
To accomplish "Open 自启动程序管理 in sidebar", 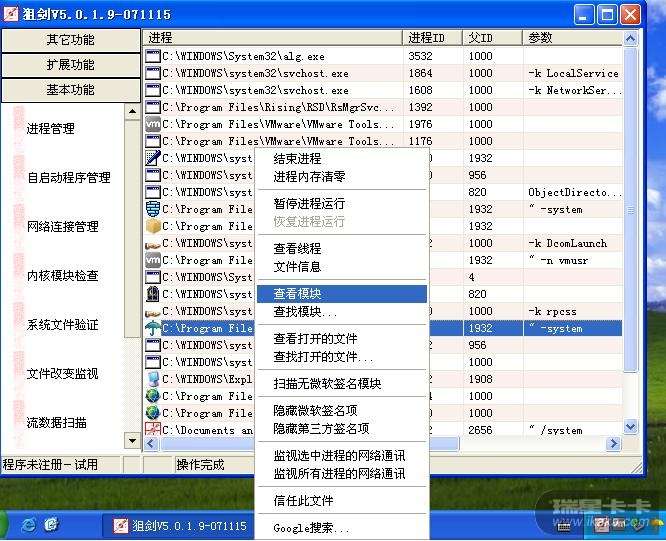I will [68, 178].
